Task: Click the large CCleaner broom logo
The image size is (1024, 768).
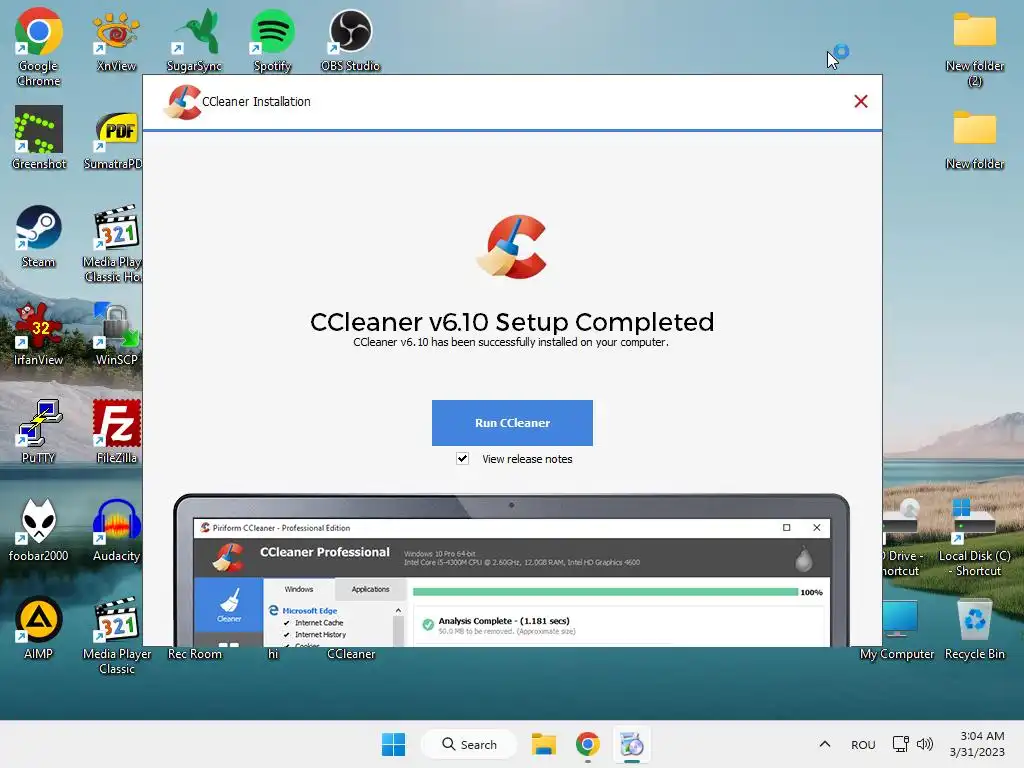Action: pos(512,246)
